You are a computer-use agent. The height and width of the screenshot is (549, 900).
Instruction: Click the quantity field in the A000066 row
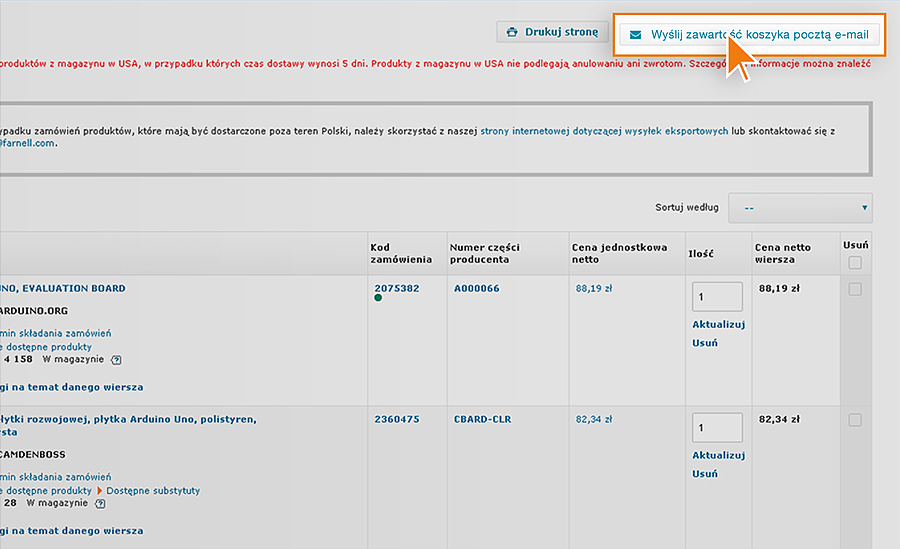click(717, 297)
